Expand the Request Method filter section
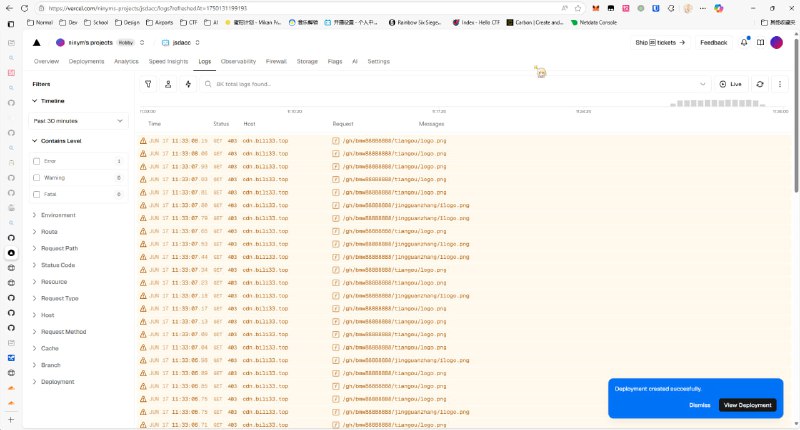800x430 pixels. [x=63, y=331]
